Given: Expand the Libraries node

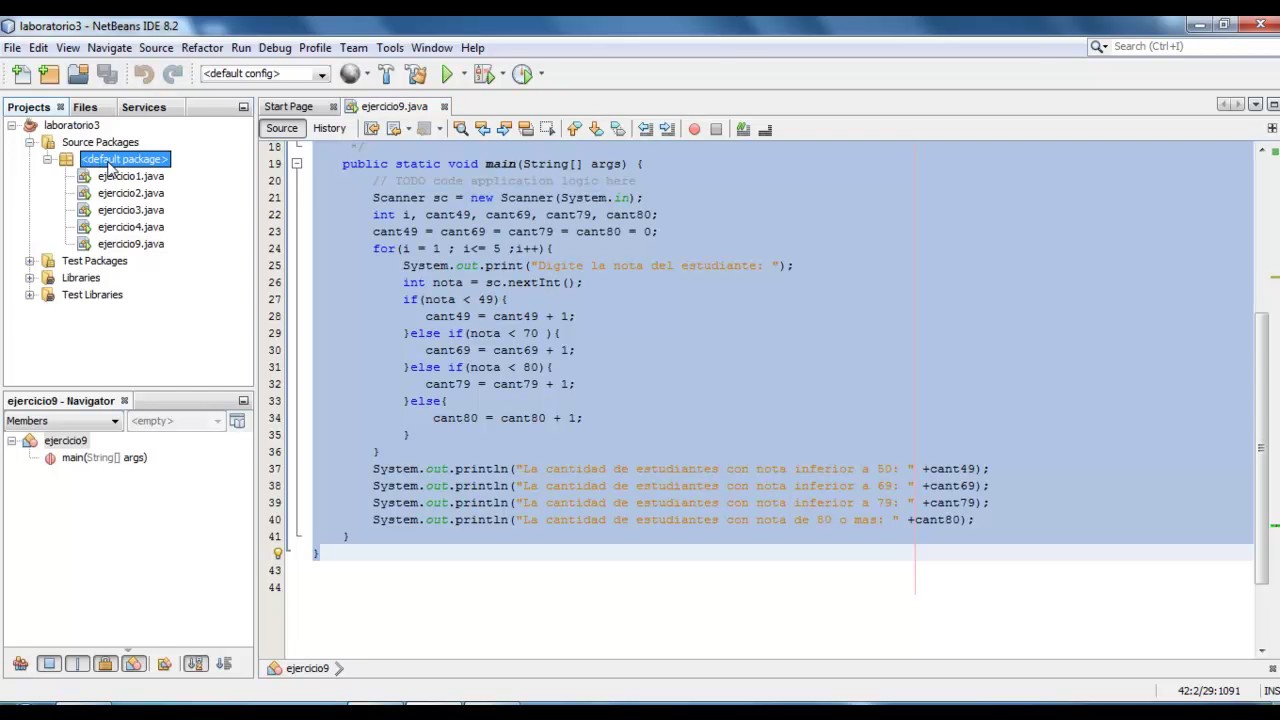Looking at the screenshot, I should [x=30, y=278].
